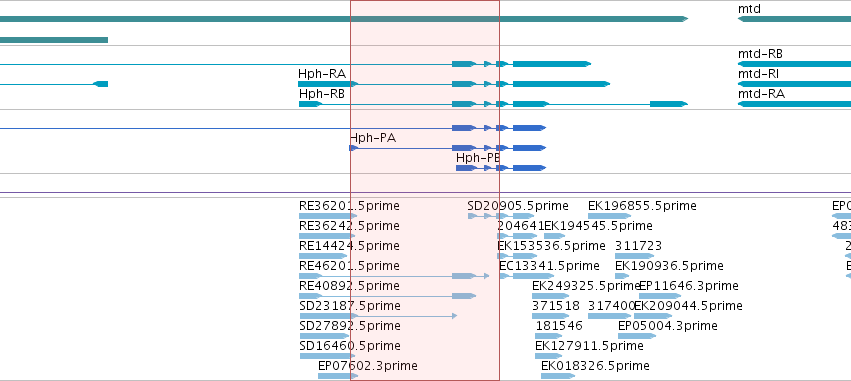851x381 pixels.
Task: Select EST RE36201.5prime label
Action: tap(349, 206)
